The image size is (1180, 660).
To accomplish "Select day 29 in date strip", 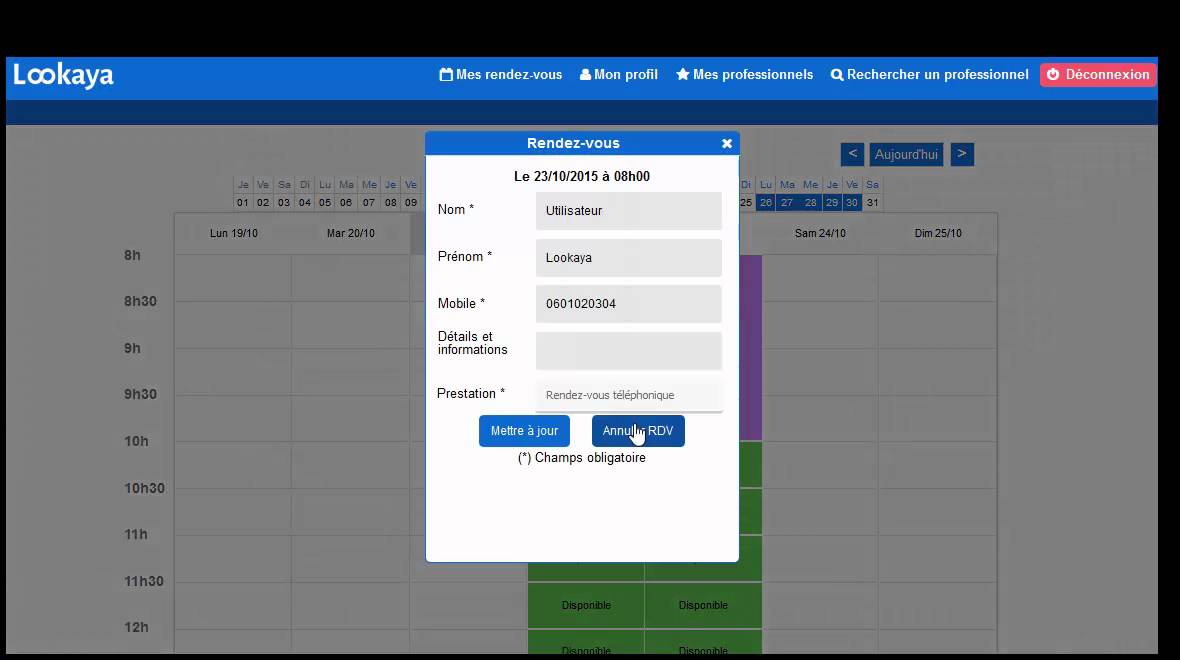I will click(x=832, y=202).
